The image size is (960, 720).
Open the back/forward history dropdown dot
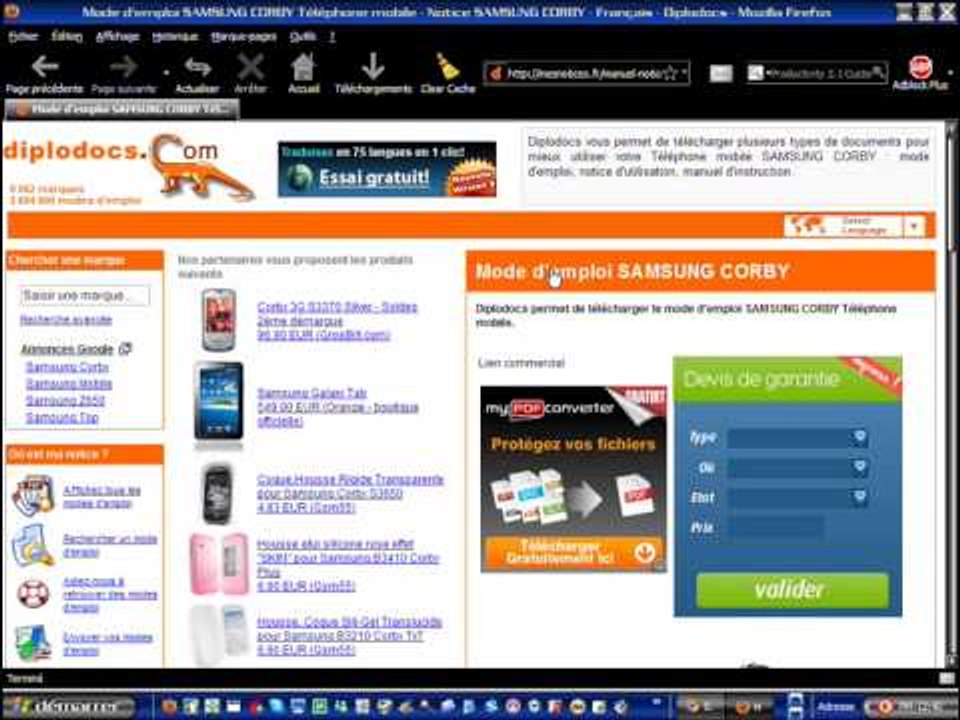point(166,72)
